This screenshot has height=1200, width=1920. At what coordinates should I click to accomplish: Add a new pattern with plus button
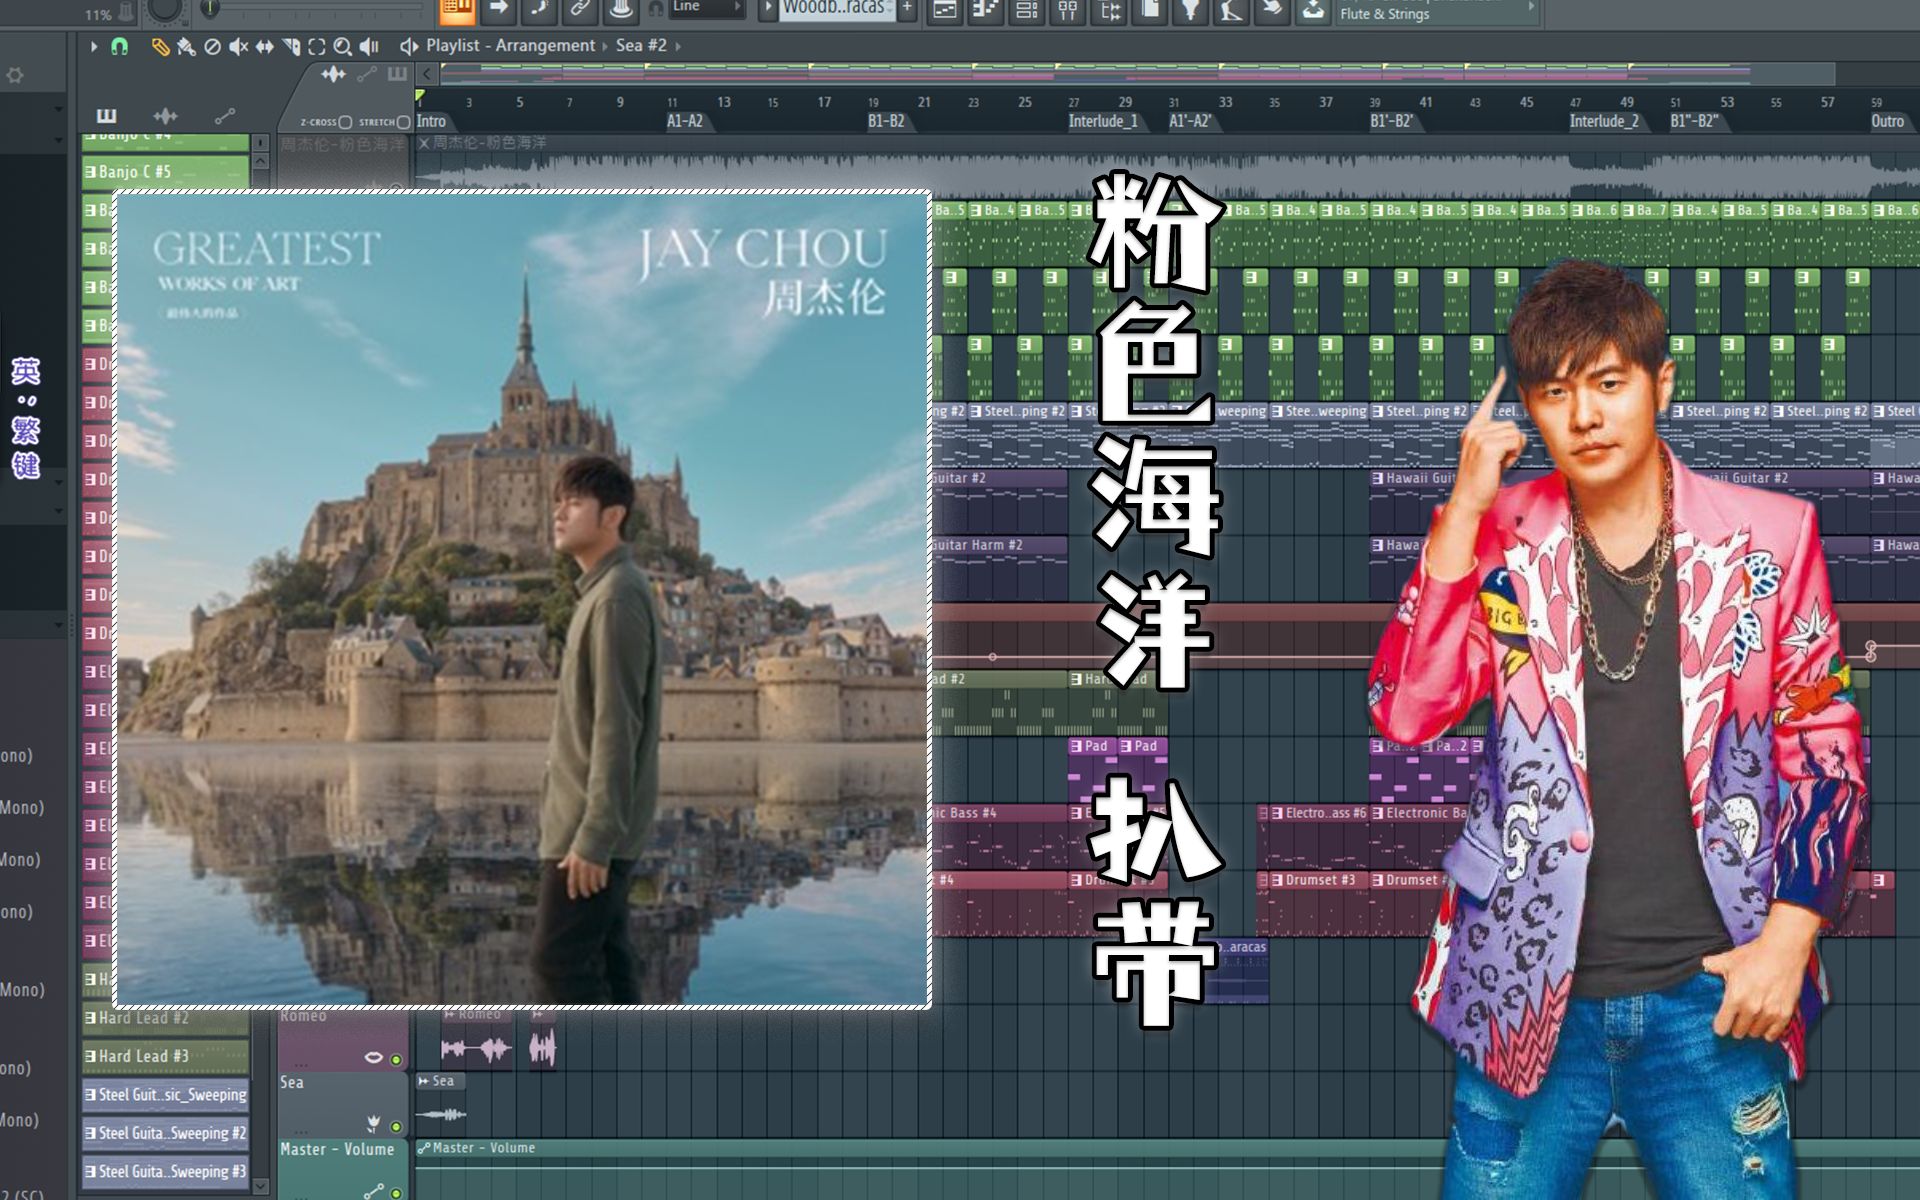(907, 9)
